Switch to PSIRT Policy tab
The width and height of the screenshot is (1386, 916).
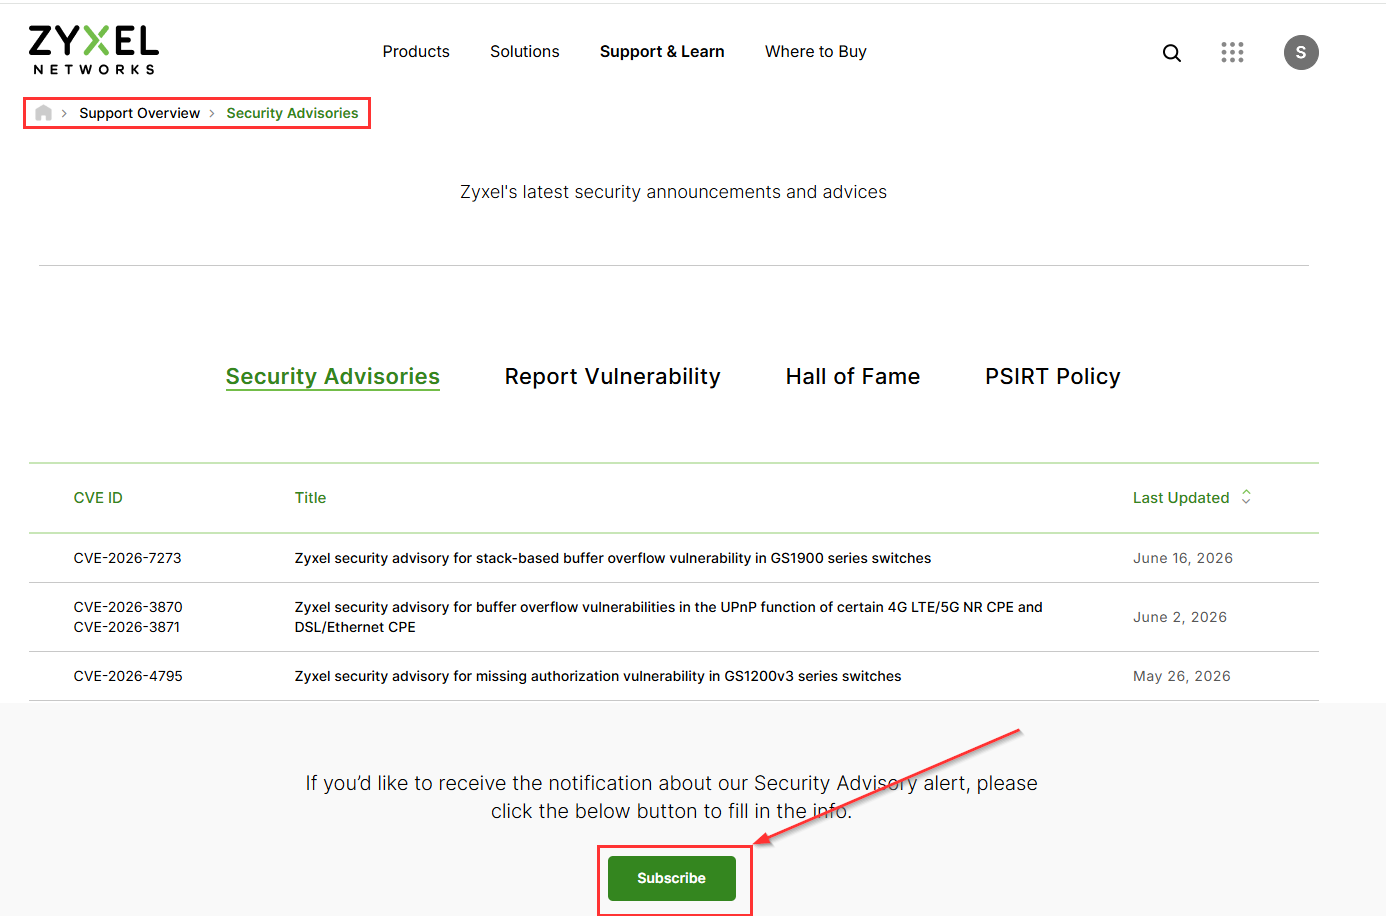click(1053, 377)
